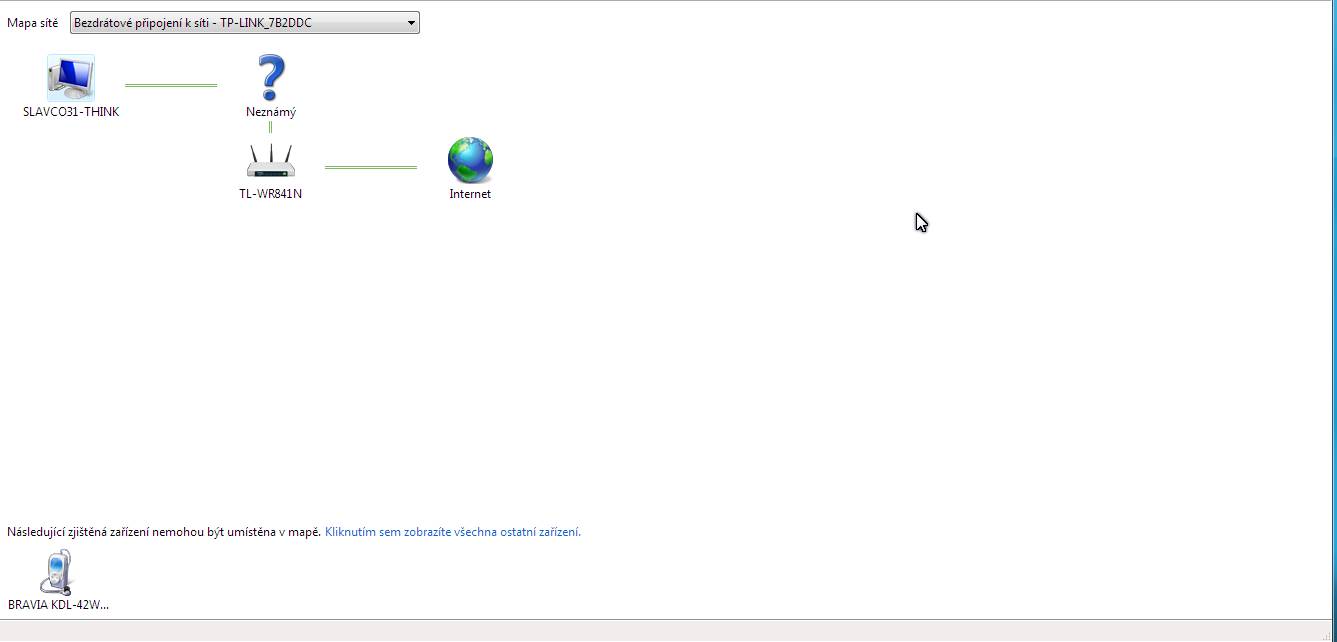The image size is (1337, 642).
Task: Click the Mapa sítě label
Action: click(x=33, y=23)
